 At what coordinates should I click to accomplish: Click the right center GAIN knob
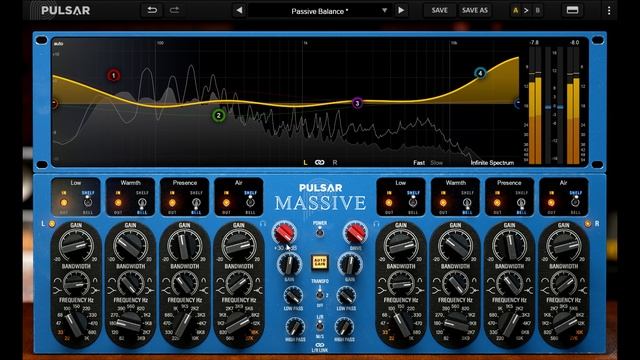click(350, 264)
